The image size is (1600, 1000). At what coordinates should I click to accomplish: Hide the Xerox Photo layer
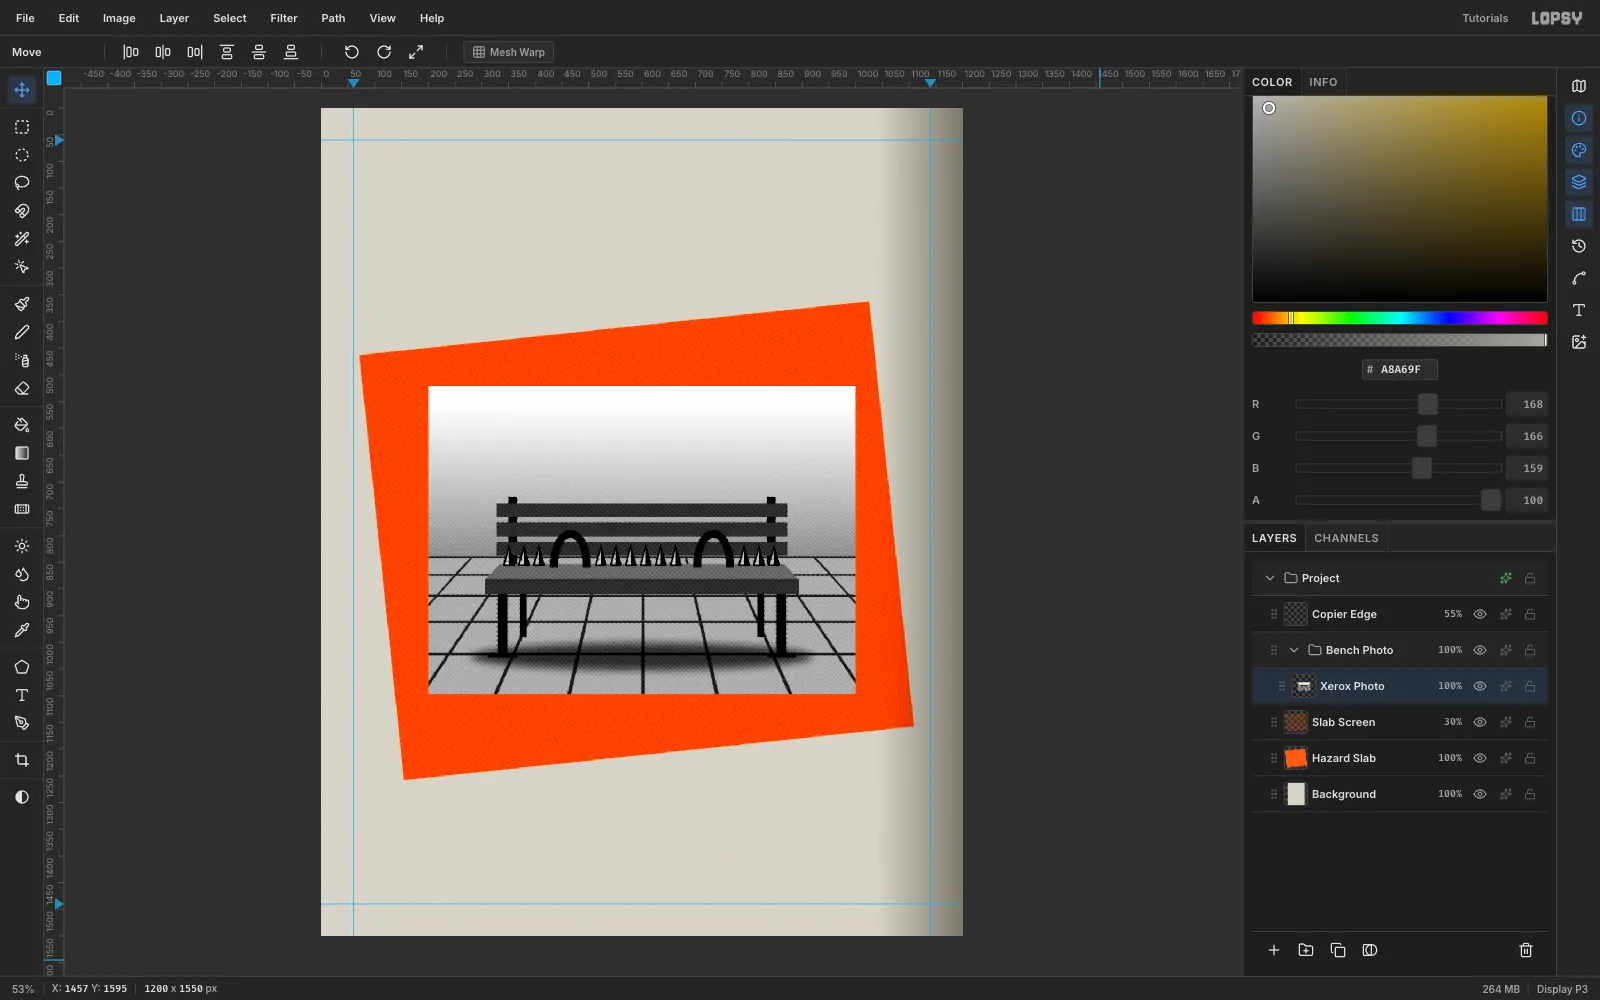1480,686
